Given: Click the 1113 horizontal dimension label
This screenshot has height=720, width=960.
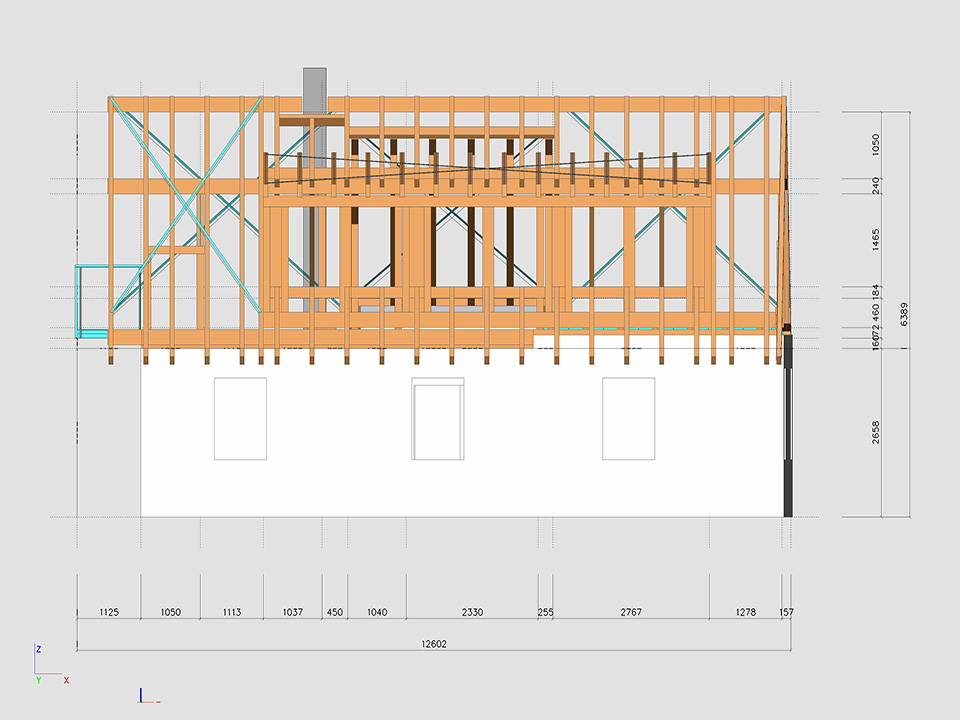Looking at the screenshot, I should click(x=232, y=612).
